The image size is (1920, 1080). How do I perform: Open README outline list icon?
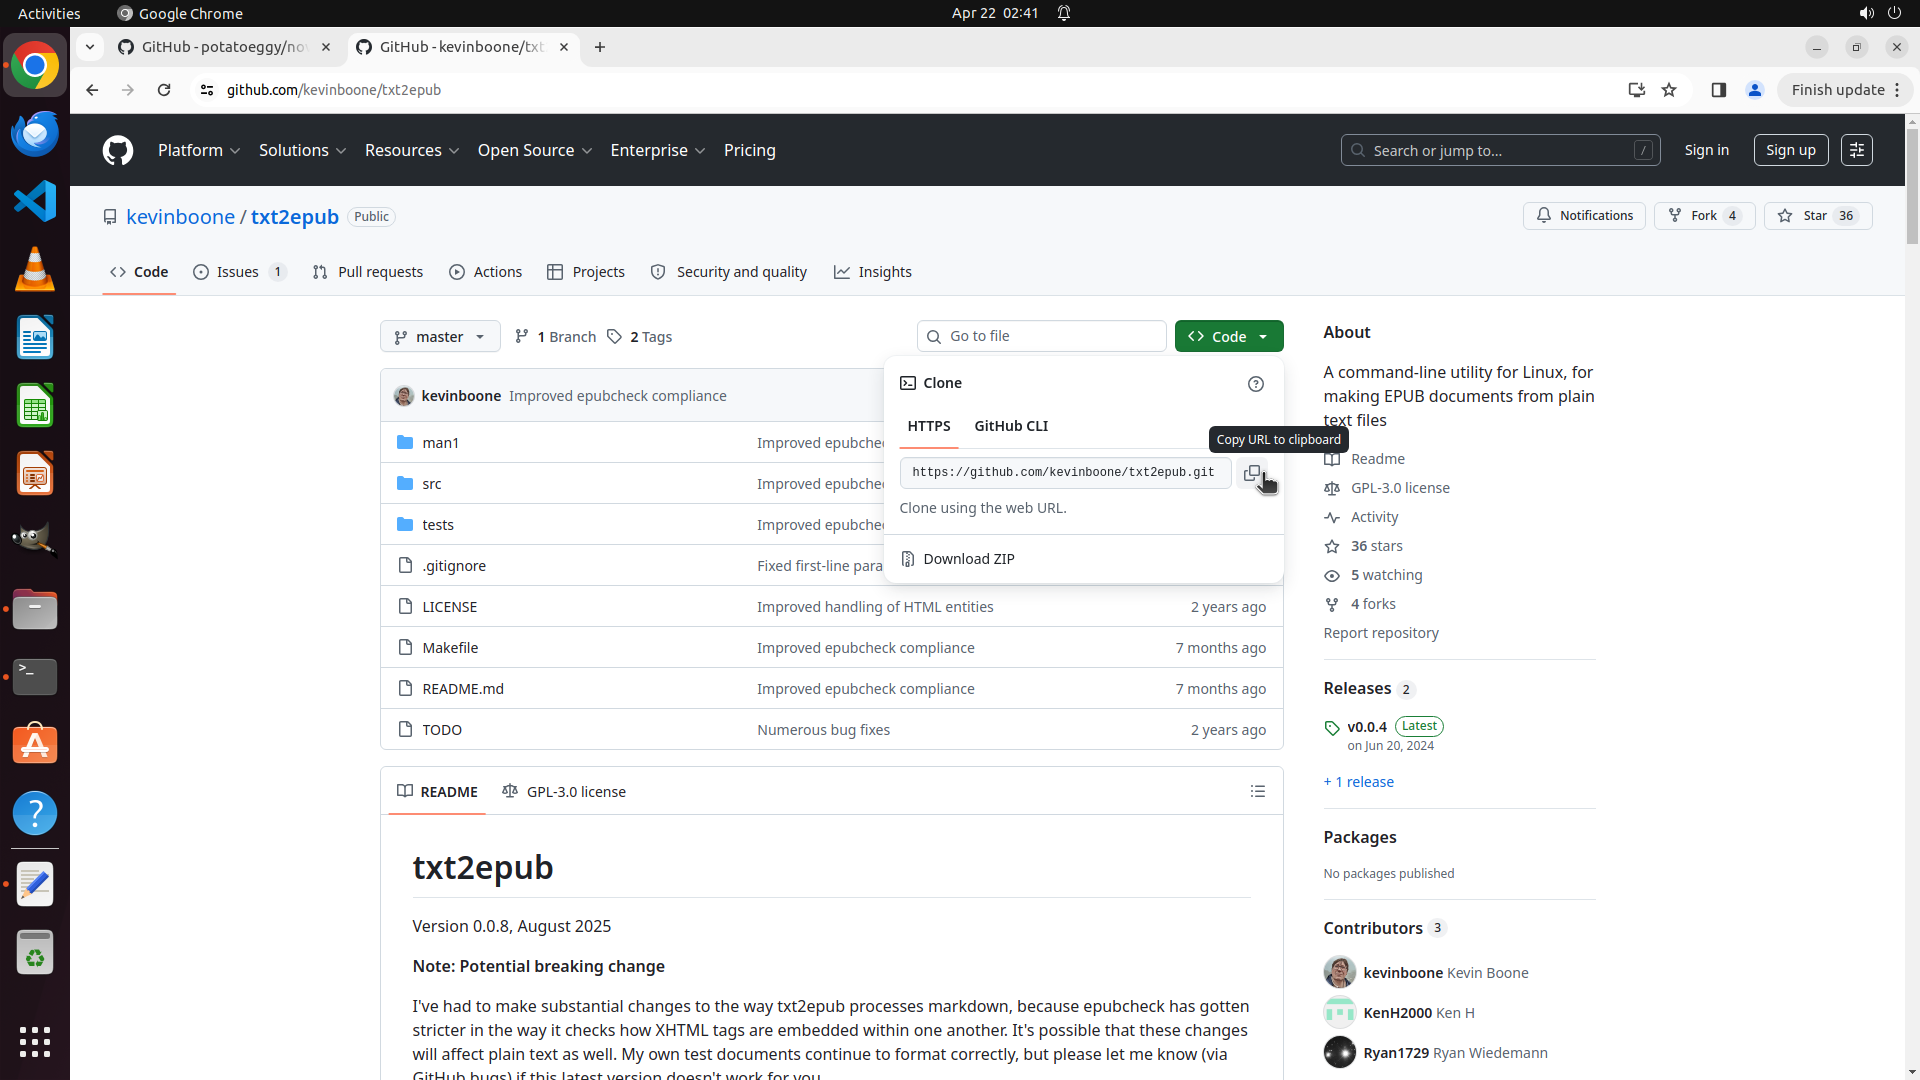click(x=1258, y=792)
